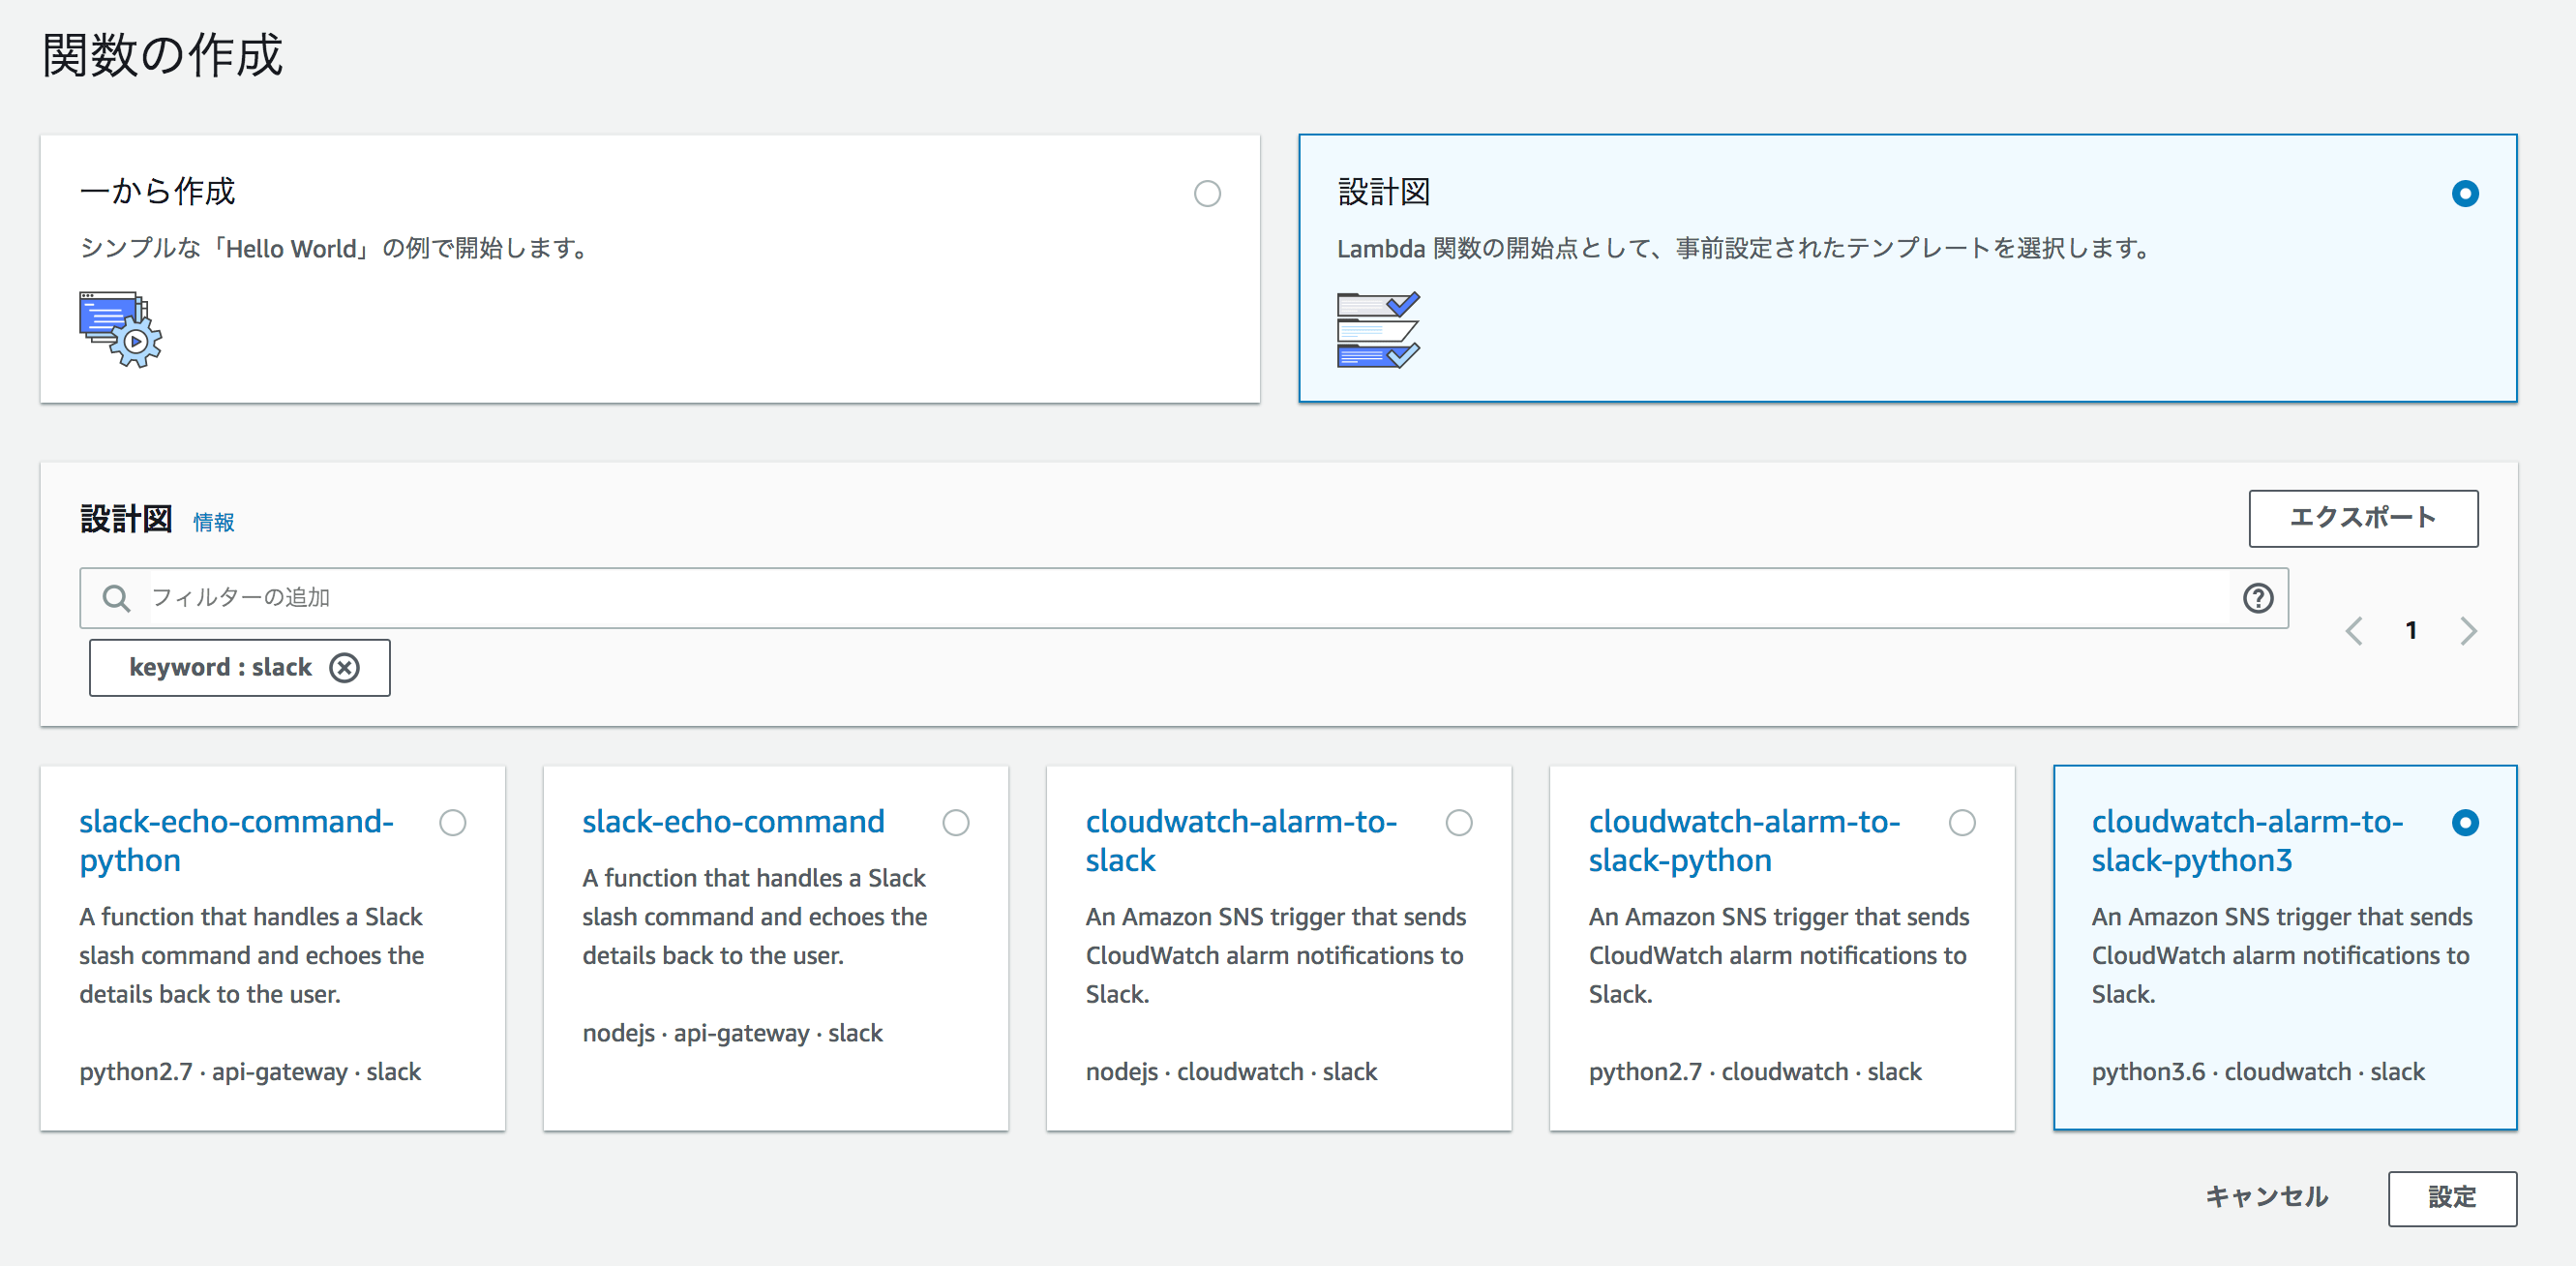Select the cloudwatch-alarm-to-slack-python blueprint radio
The width and height of the screenshot is (2576, 1266).
tap(1961, 822)
